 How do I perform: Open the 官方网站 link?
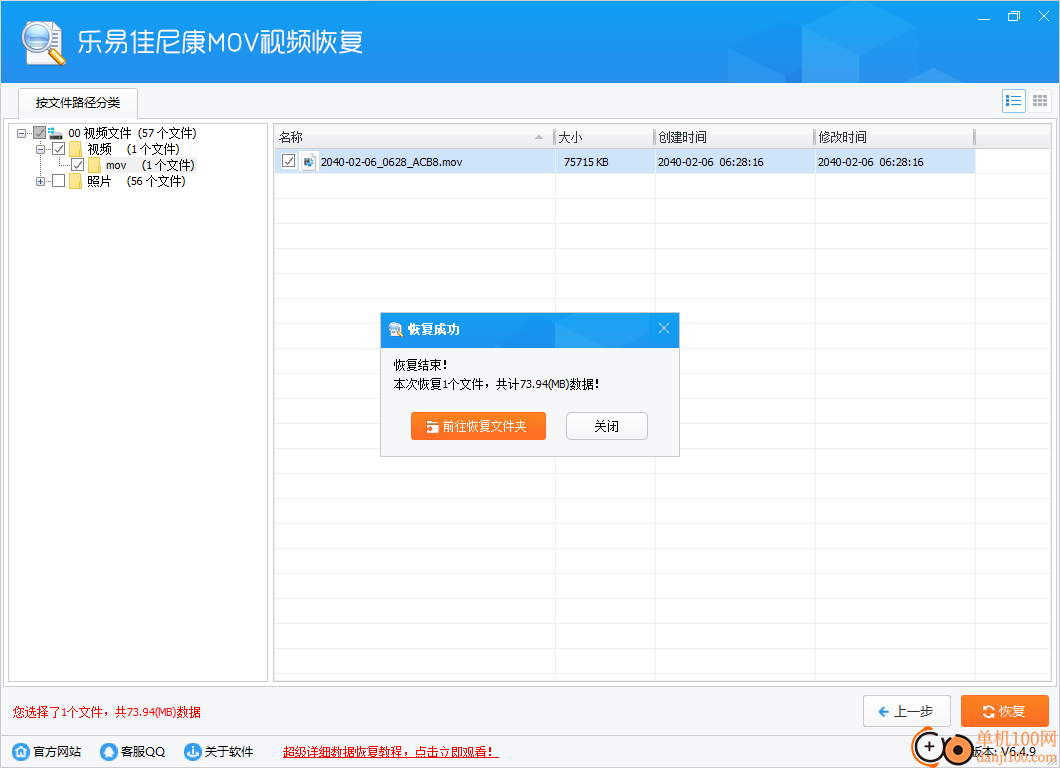[x=57, y=752]
